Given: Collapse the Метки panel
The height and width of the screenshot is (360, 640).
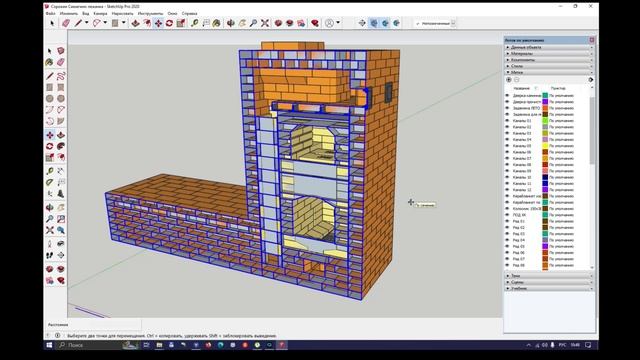Looking at the screenshot, I should coord(549,72).
